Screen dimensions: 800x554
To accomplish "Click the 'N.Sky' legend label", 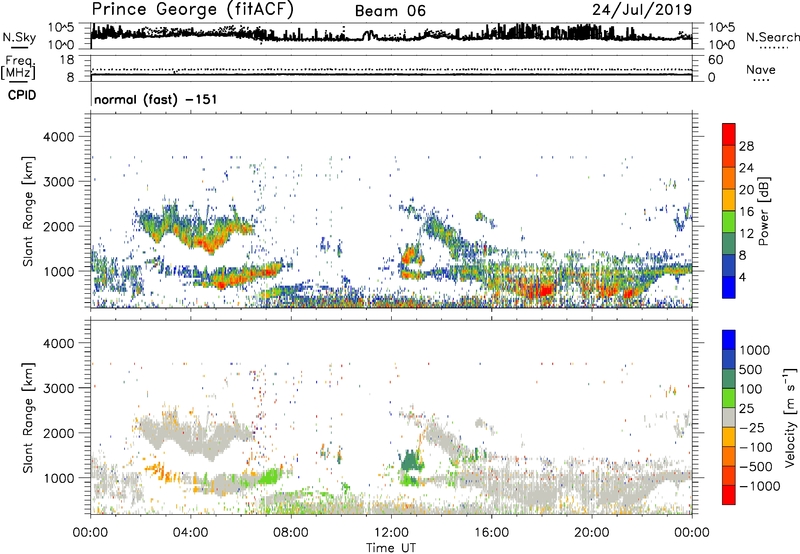I will click(x=19, y=37).
